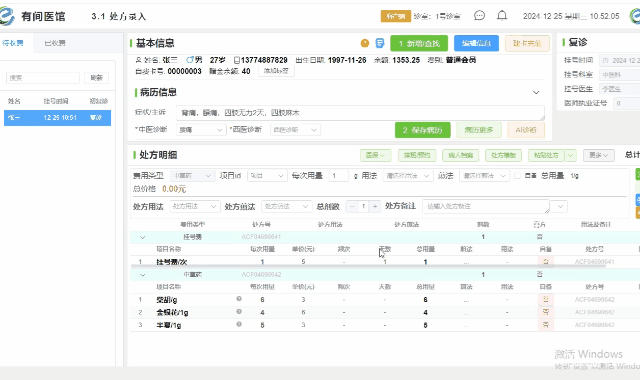Image resolution: width=640 pixels, height=380 pixels.
Task: Collapse the 中草药 prescription group
Action: tap(142, 275)
